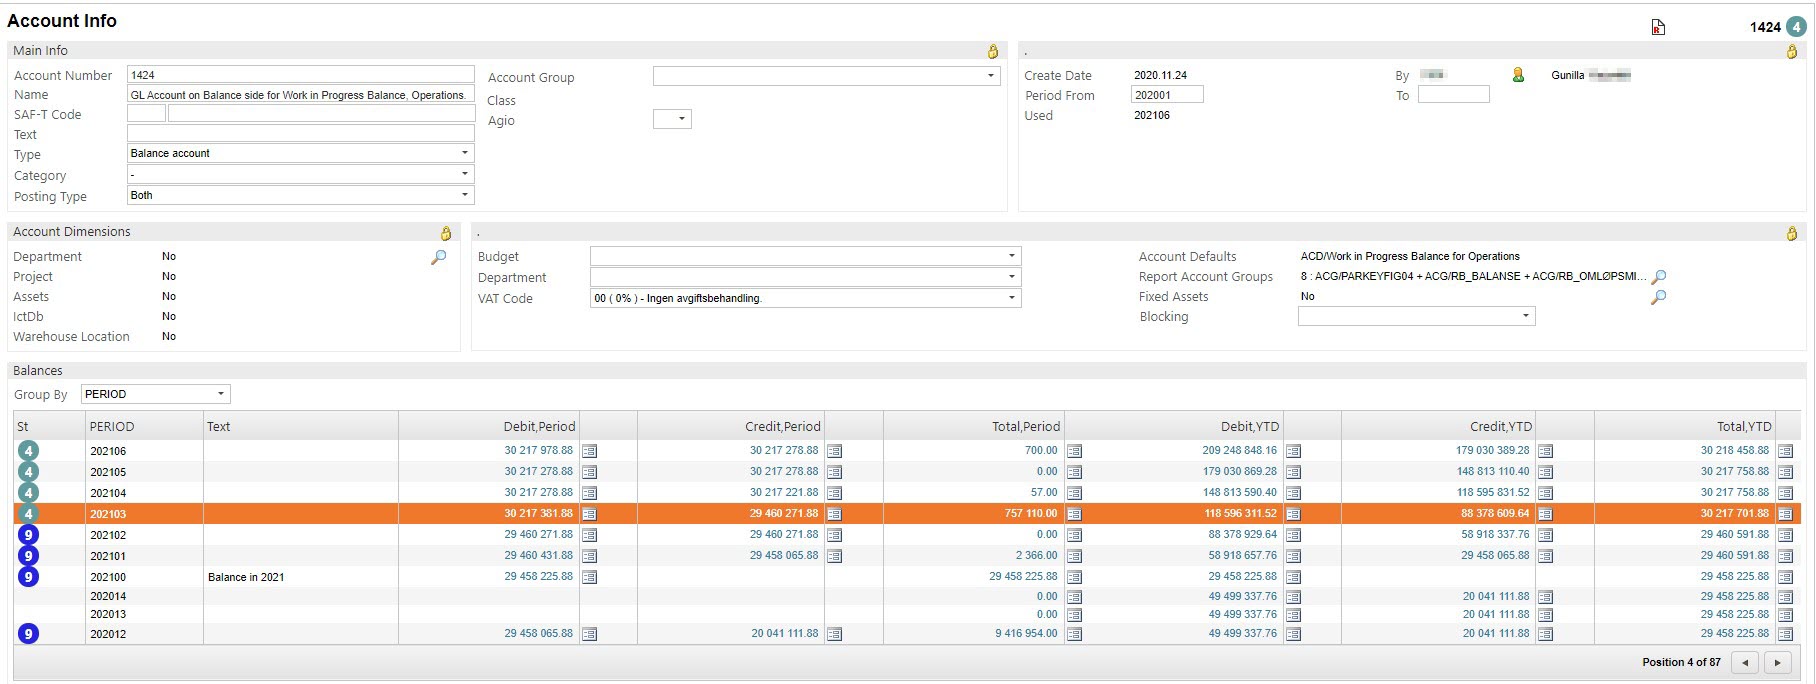Click the Account Number input field
The image size is (1816, 684).
[x=300, y=75]
